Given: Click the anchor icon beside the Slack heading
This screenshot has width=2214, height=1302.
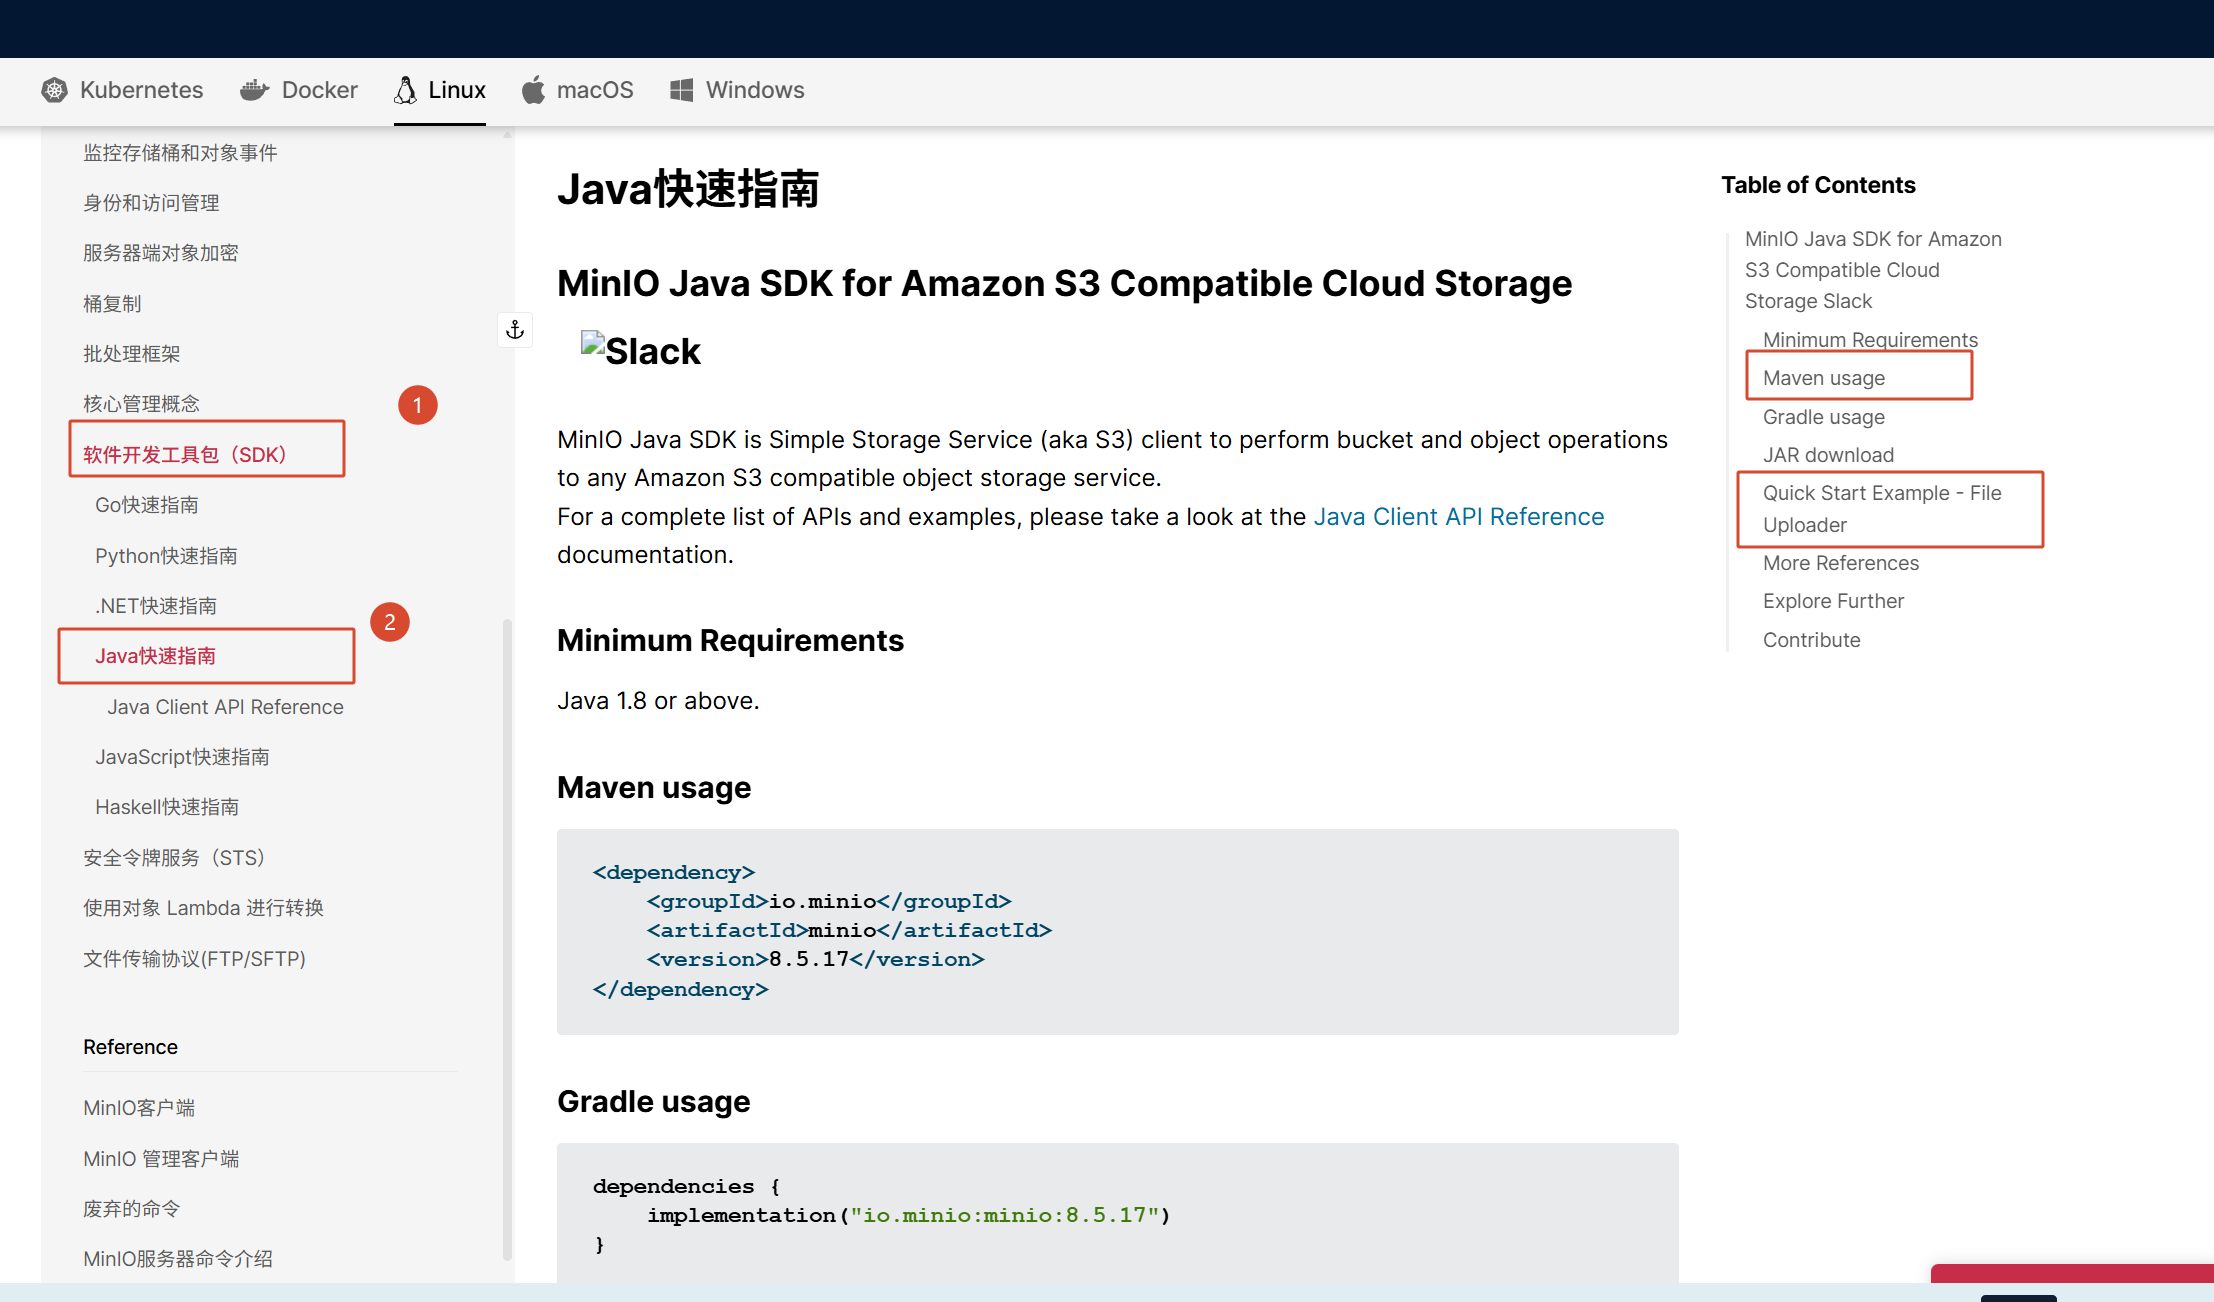Looking at the screenshot, I should point(515,330).
